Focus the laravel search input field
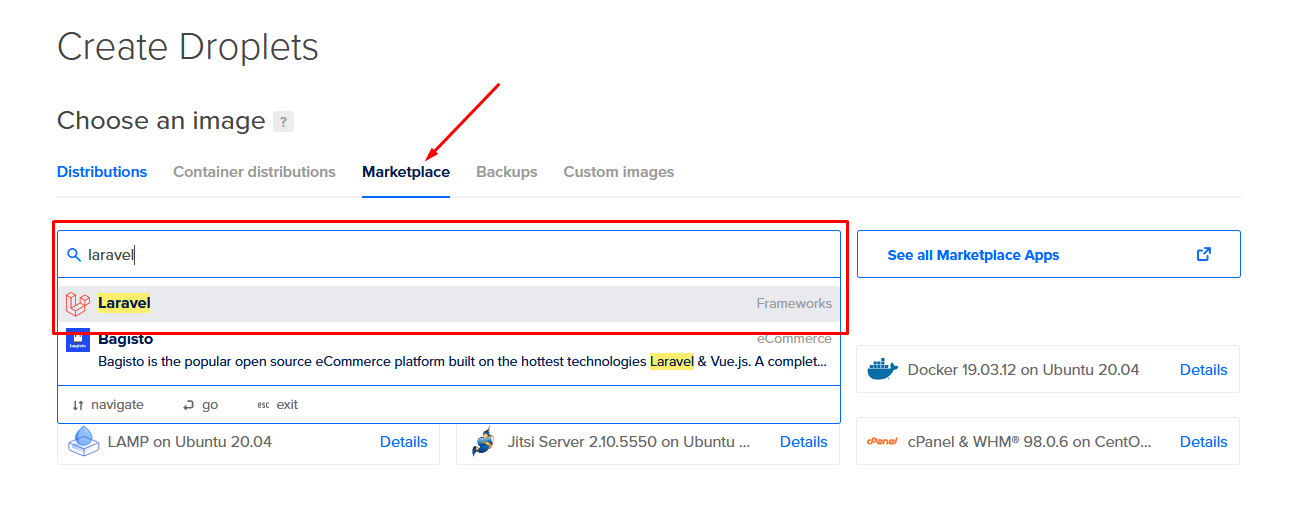The image size is (1296, 522). (x=449, y=255)
